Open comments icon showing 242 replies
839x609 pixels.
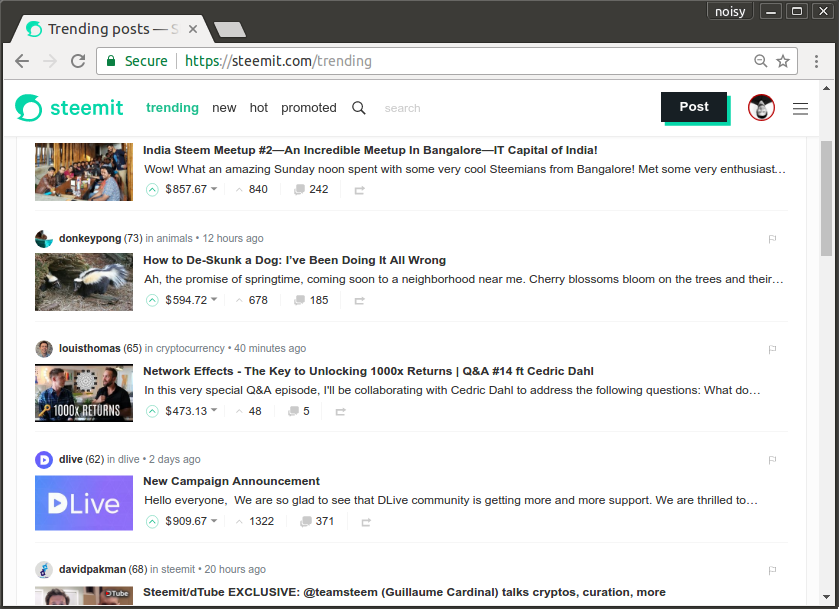point(300,189)
